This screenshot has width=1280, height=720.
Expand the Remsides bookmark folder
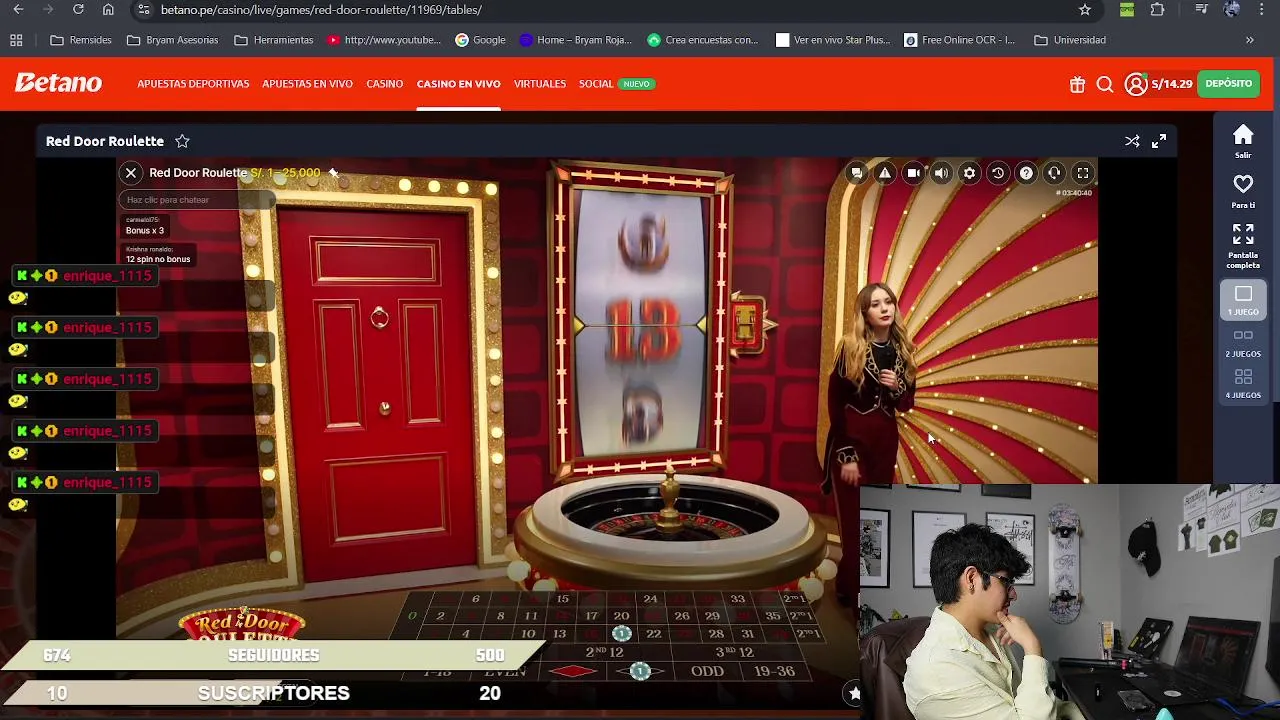[81, 40]
